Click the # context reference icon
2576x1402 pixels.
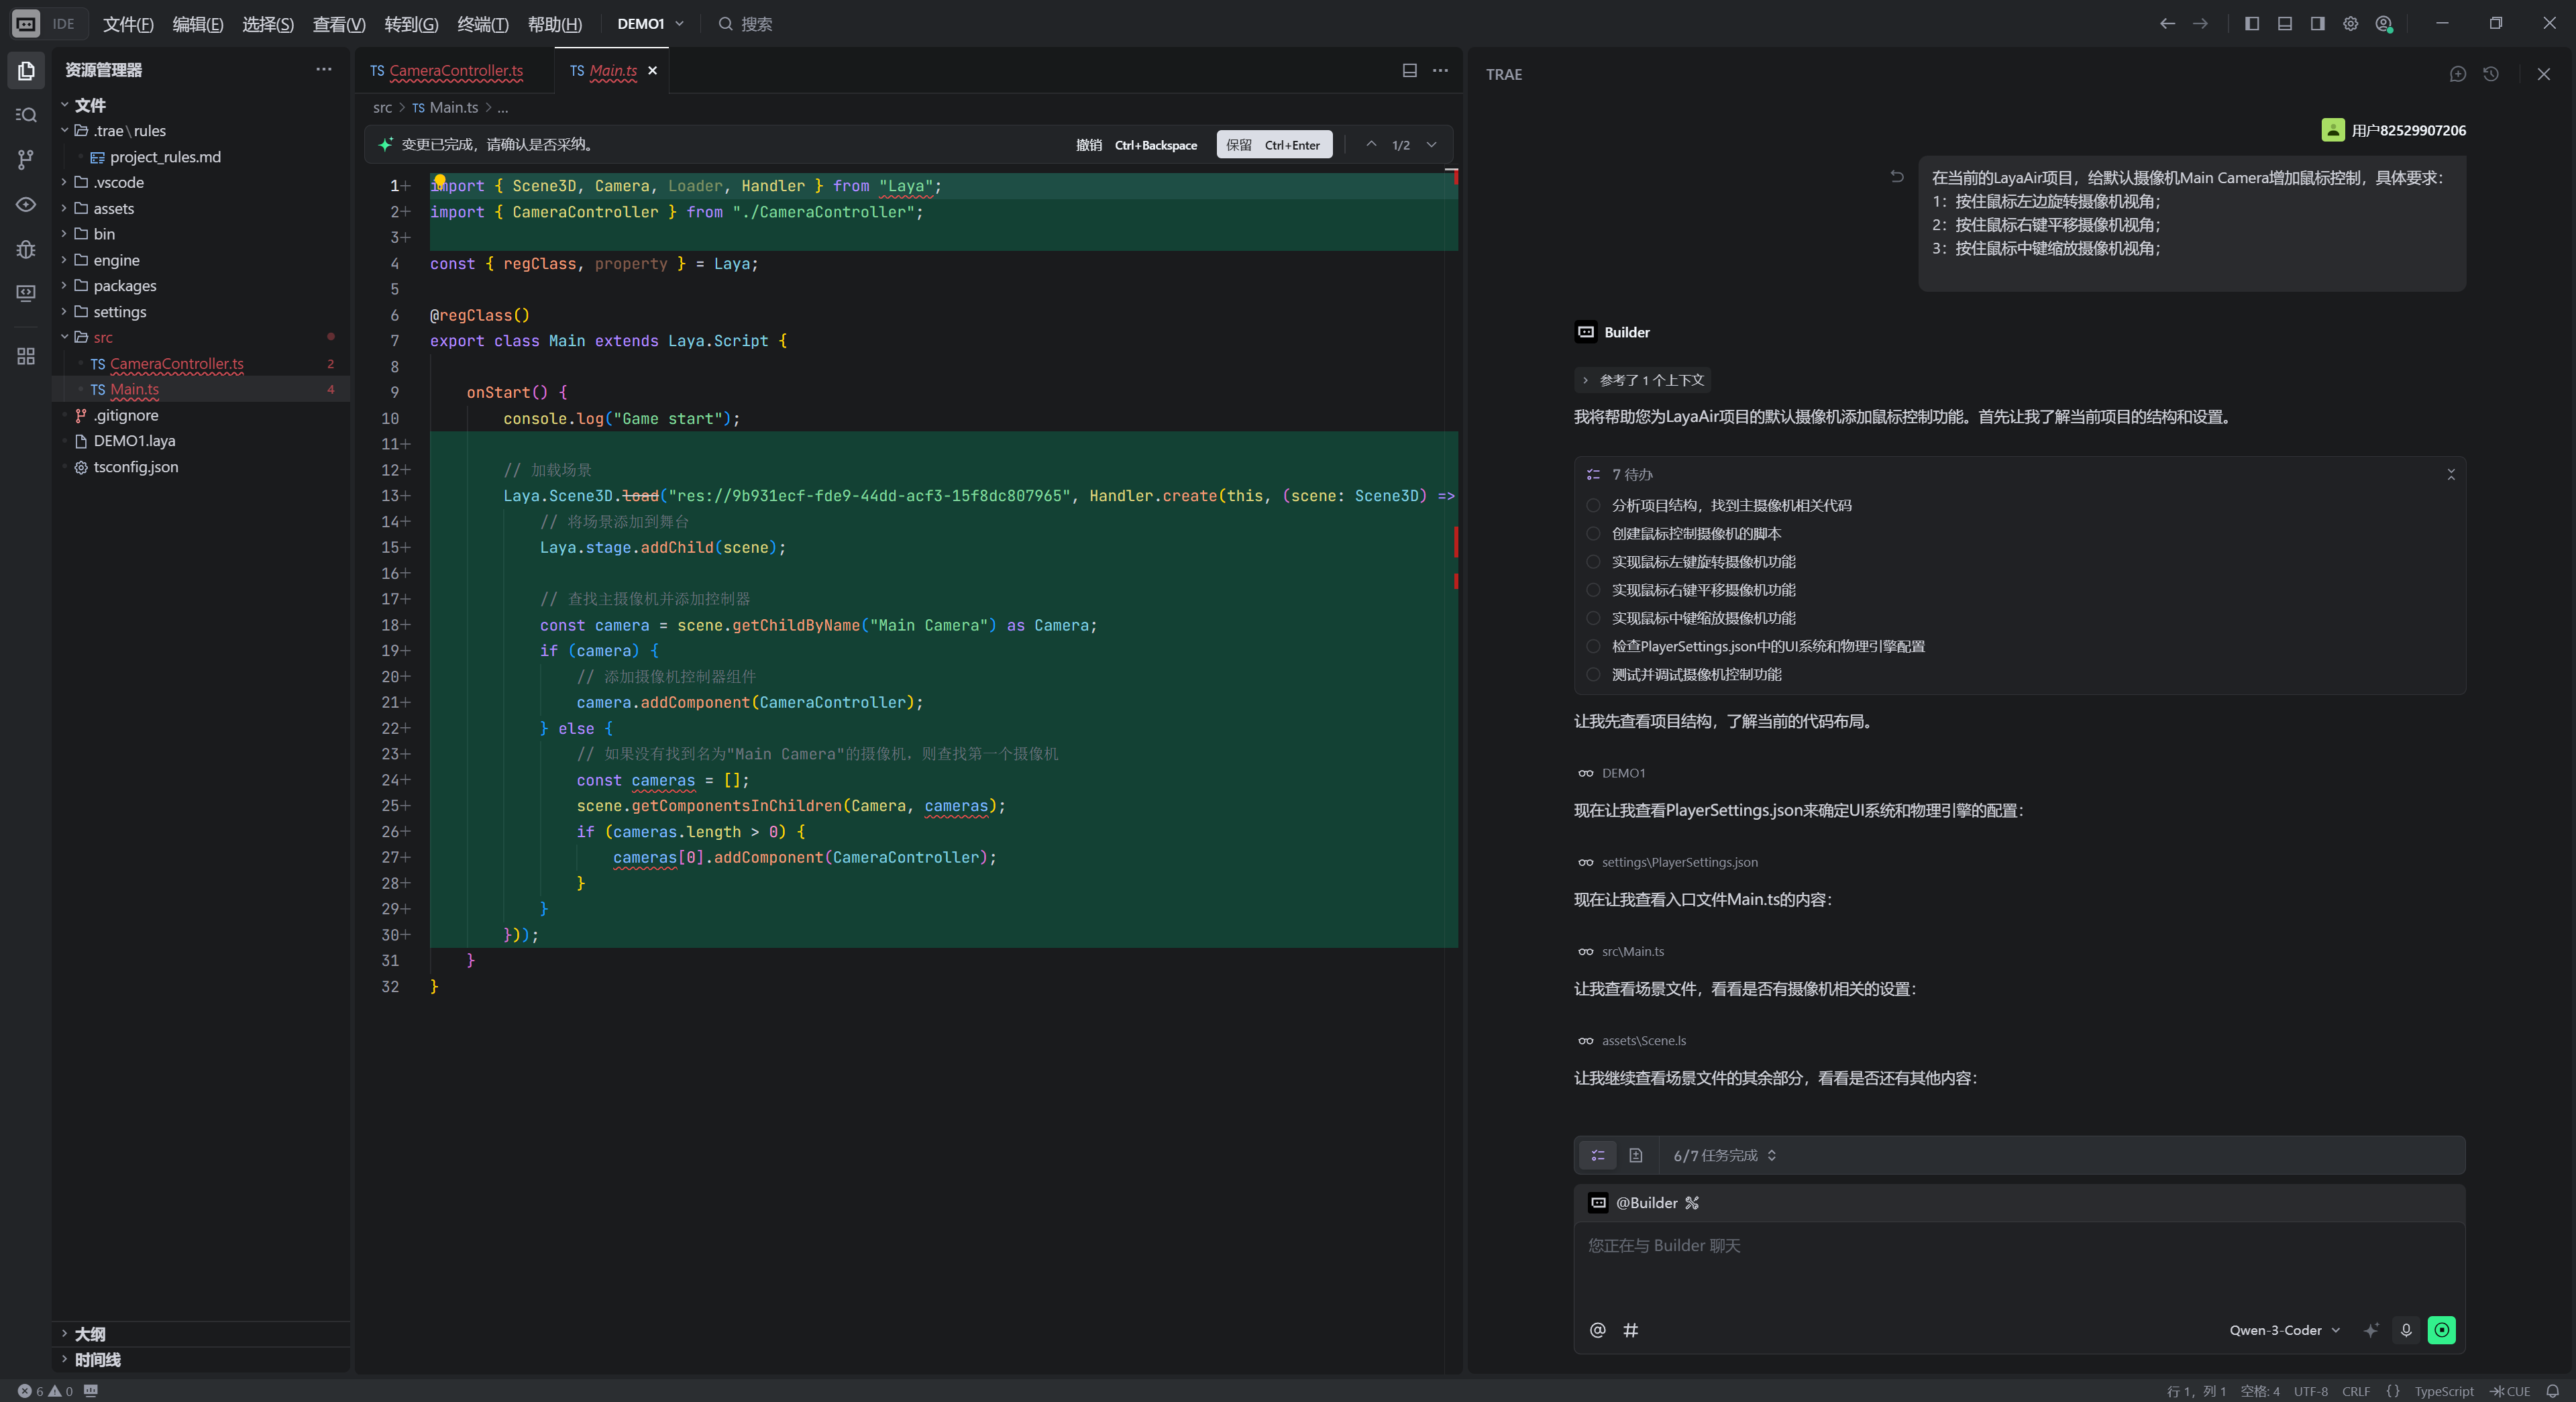1630,1330
